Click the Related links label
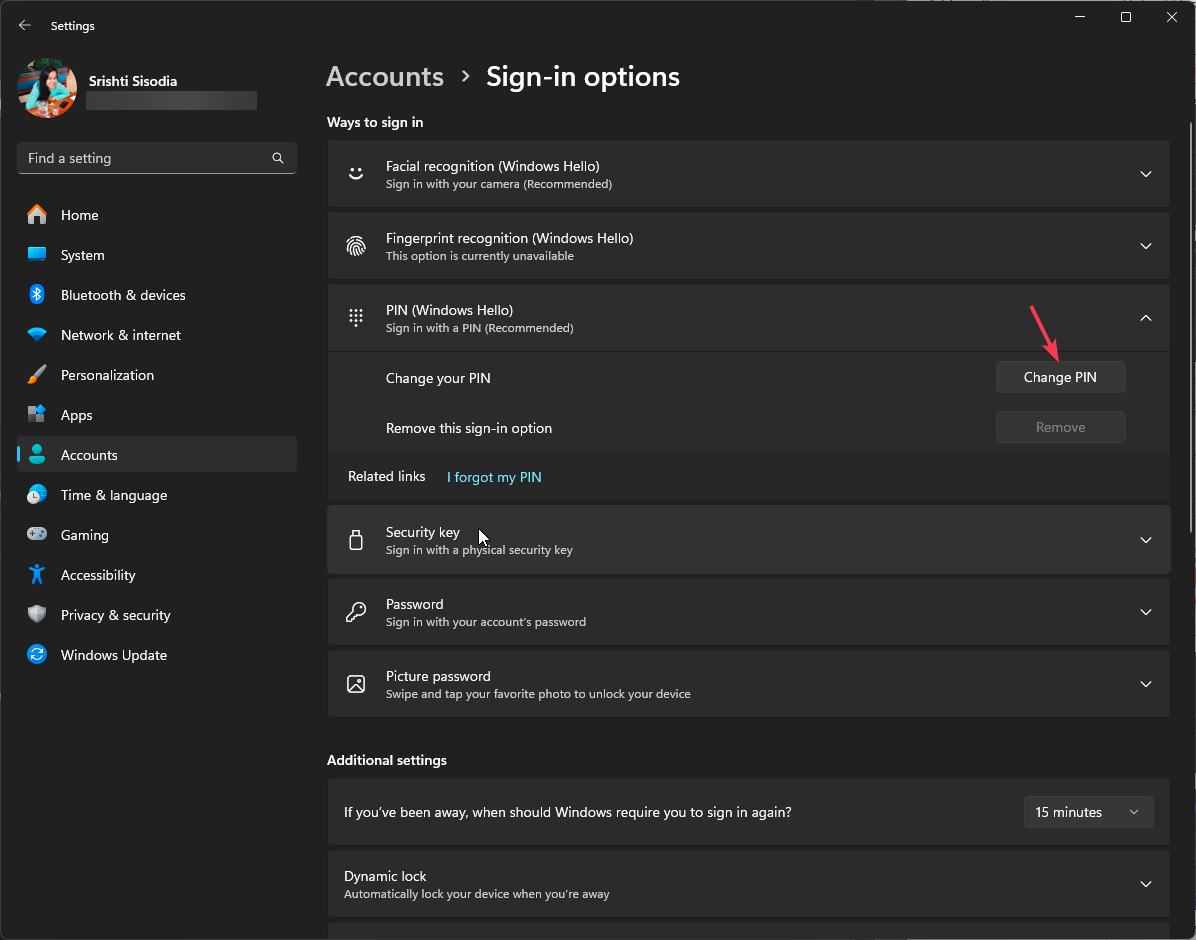Viewport: 1196px width, 940px height. (x=387, y=476)
